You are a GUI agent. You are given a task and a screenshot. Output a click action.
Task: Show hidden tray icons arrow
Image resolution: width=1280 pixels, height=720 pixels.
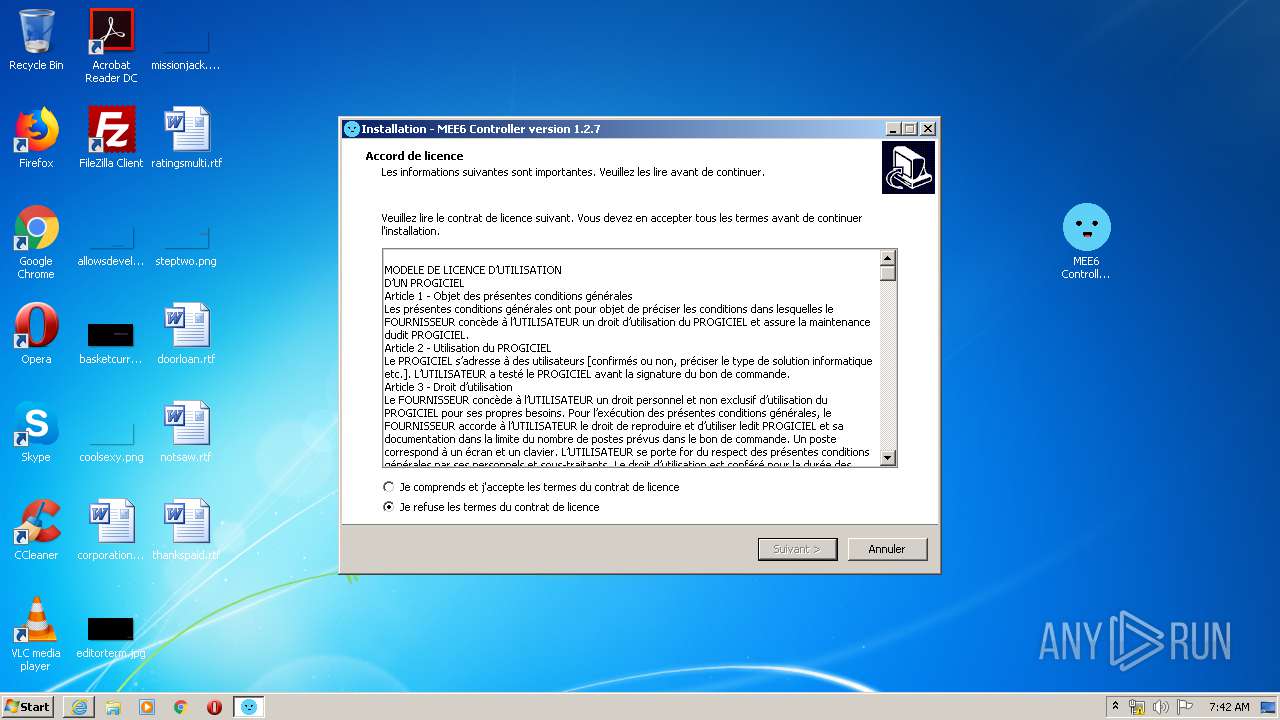pyautogui.click(x=1116, y=707)
